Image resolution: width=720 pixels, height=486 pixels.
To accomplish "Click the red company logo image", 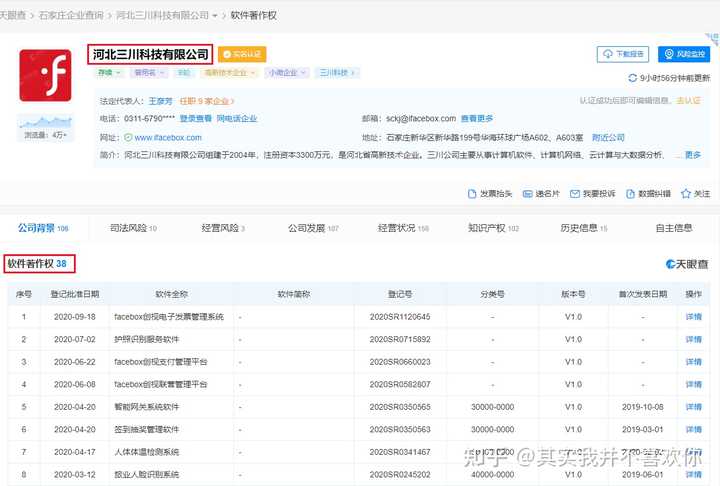I will coord(45,75).
